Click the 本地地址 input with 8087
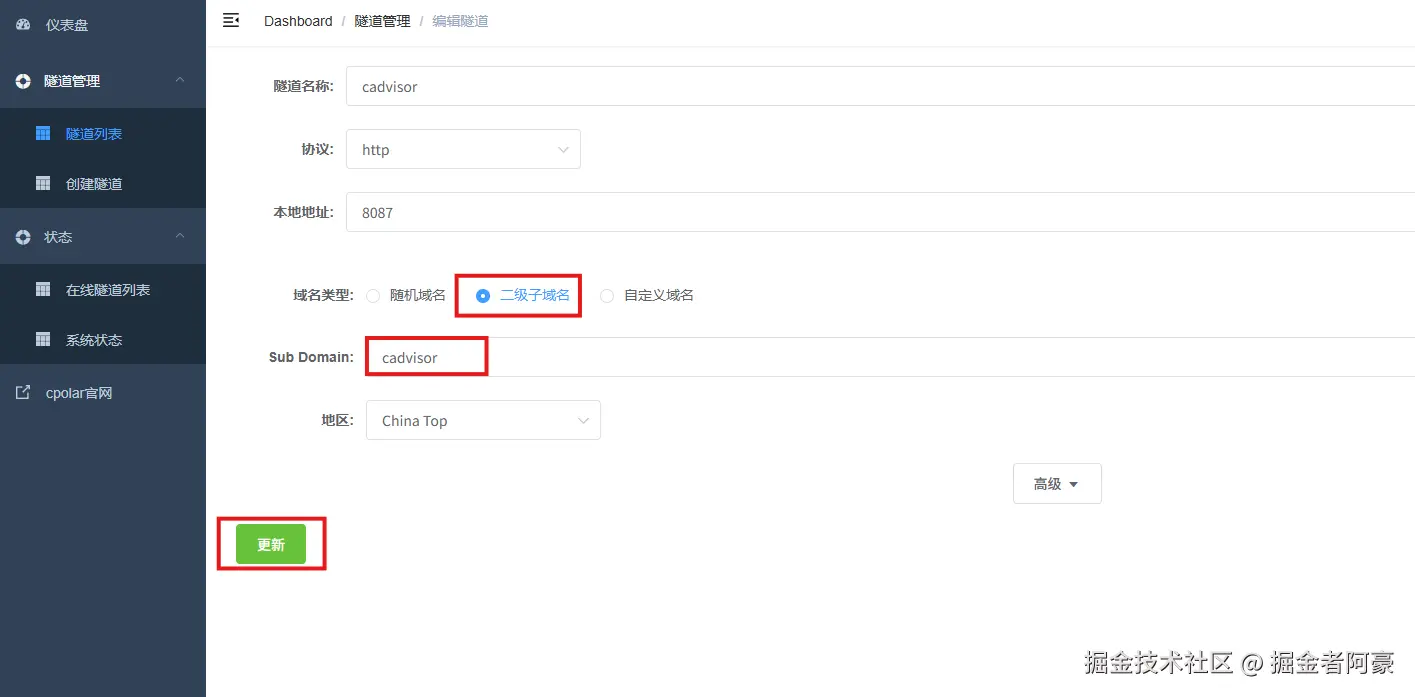Viewport: 1415px width, 697px height. click(880, 212)
